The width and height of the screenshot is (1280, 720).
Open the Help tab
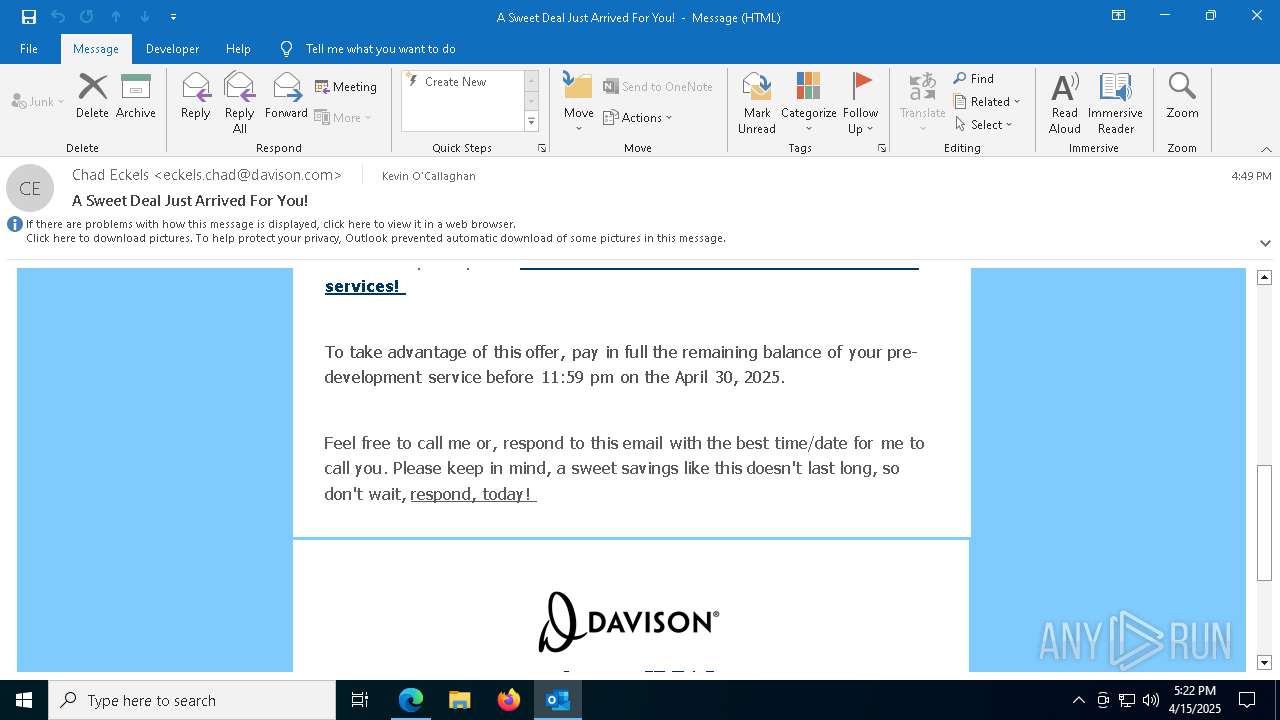238,49
